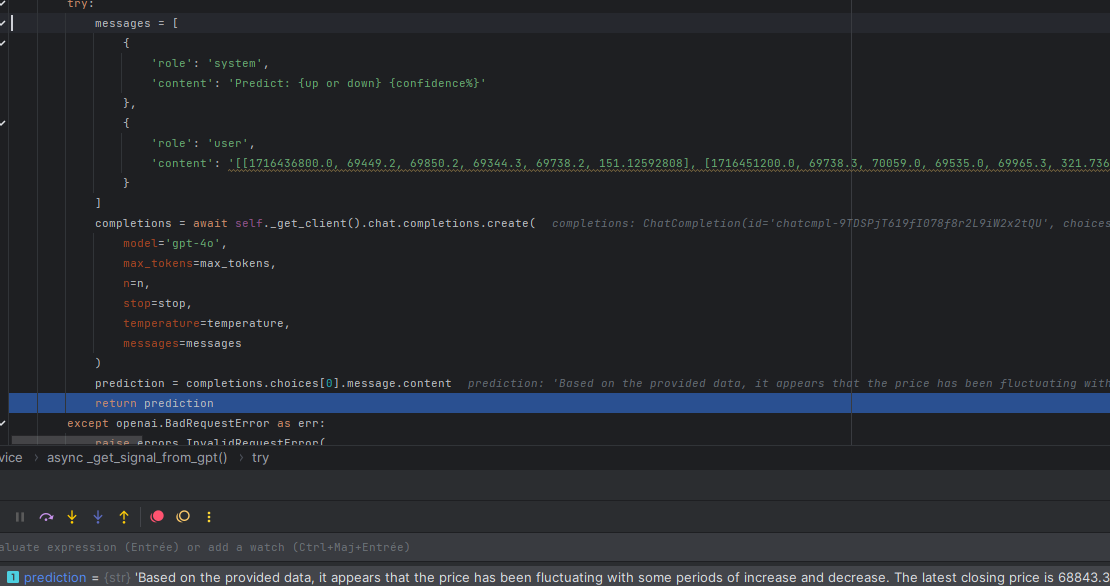Viewport: 1110px width, 586px height.
Task: Open View Breakpoints via ring icon
Action: pyautogui.click(x=183, y=516)
